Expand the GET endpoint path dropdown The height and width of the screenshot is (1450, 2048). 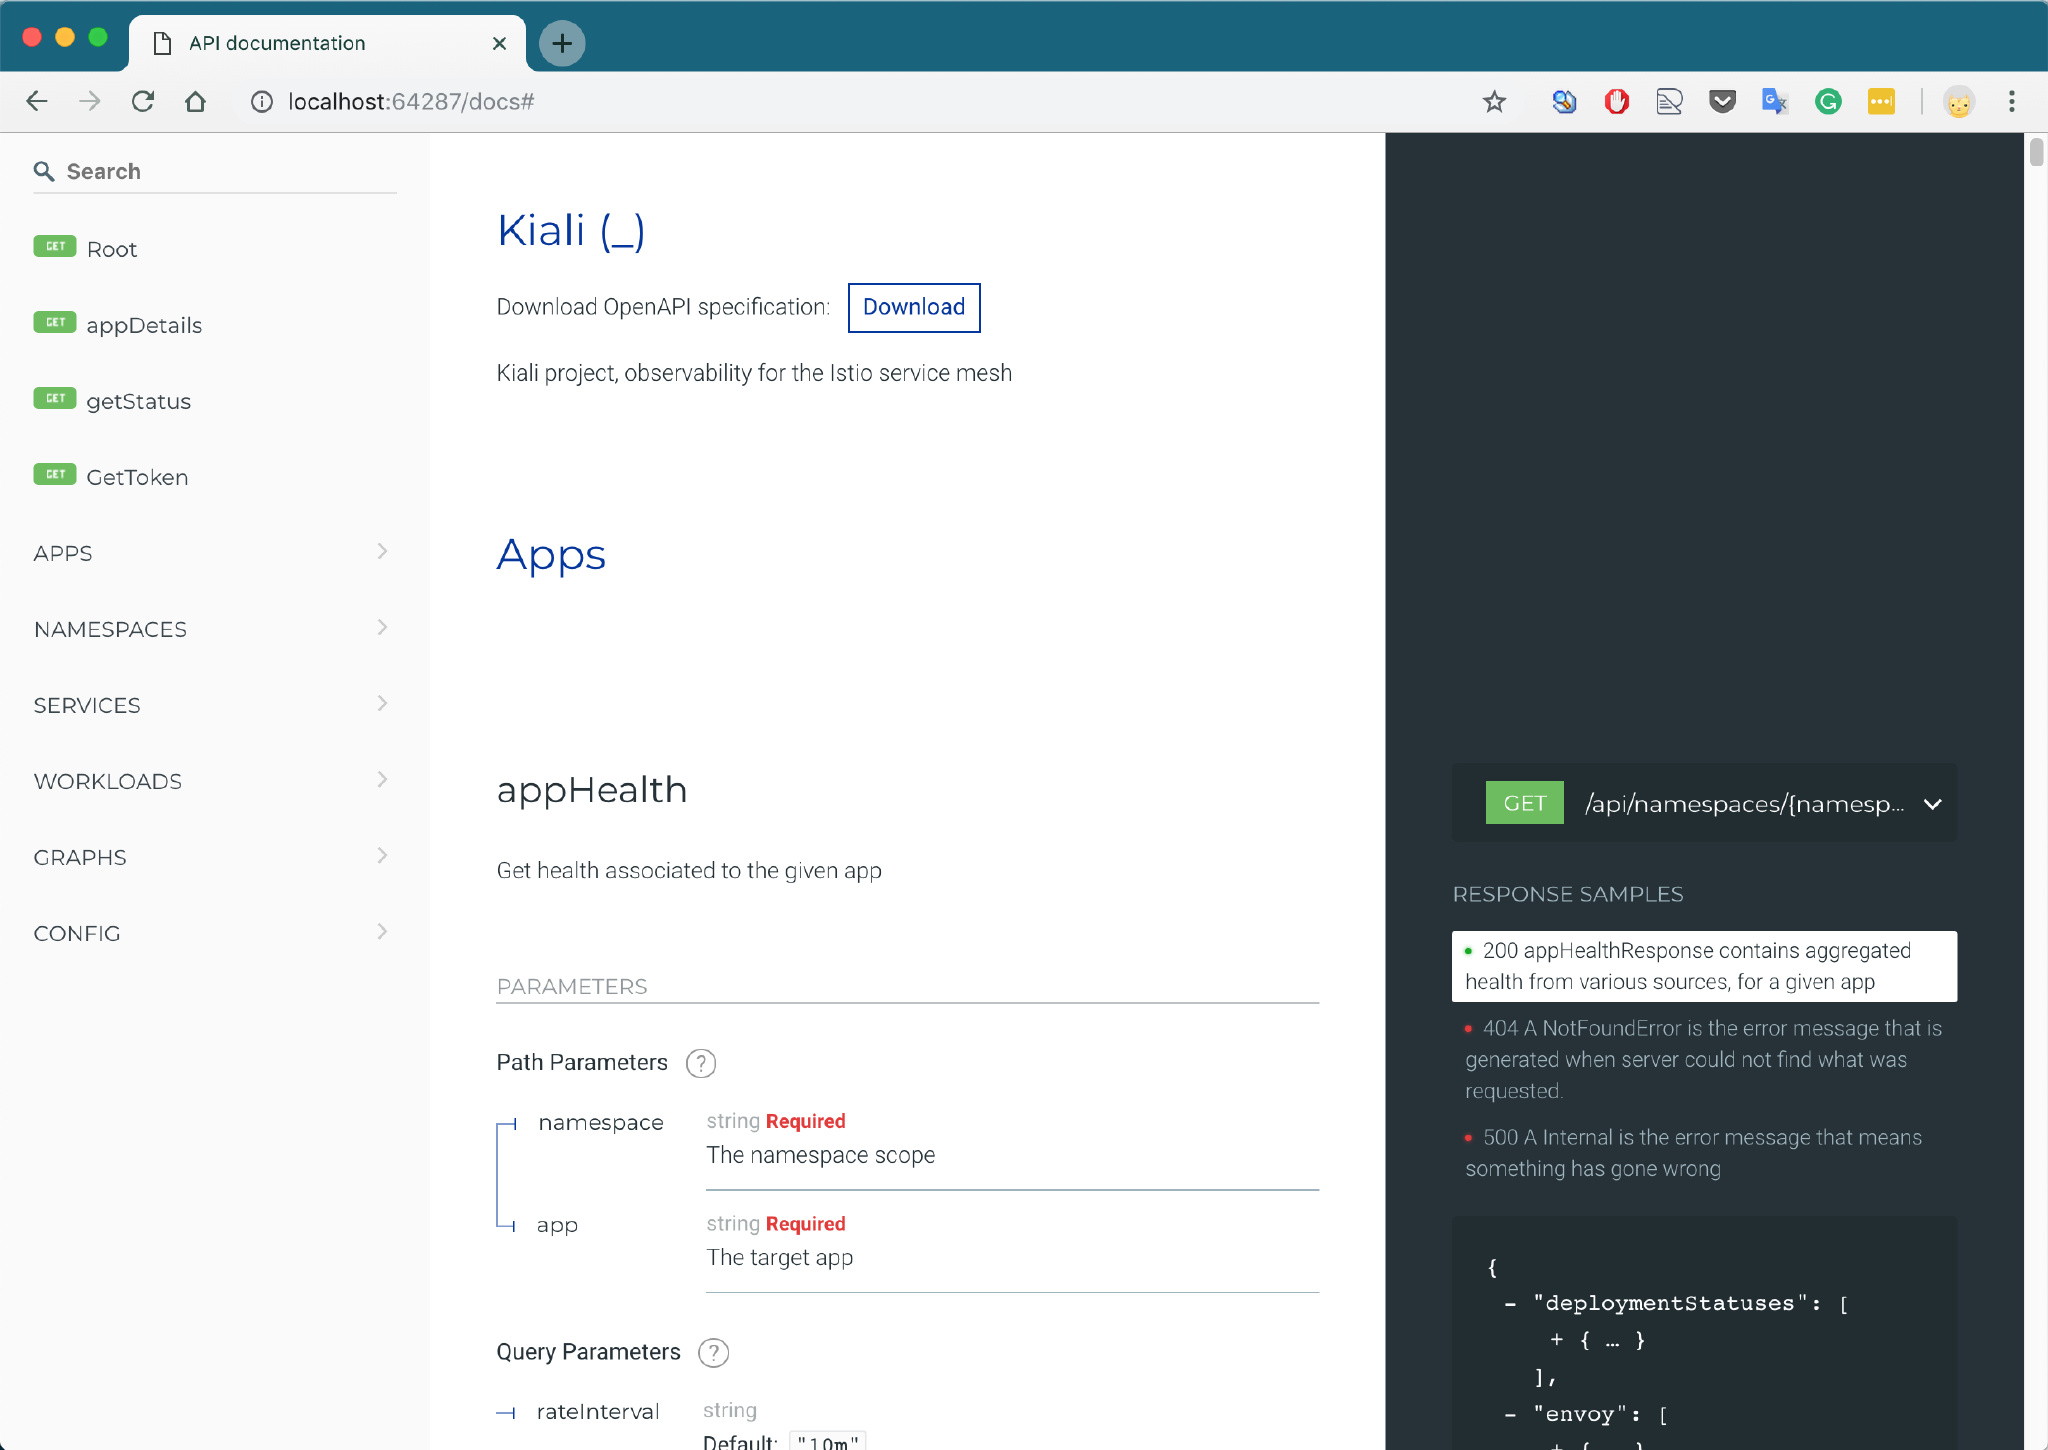[1932, 804]
